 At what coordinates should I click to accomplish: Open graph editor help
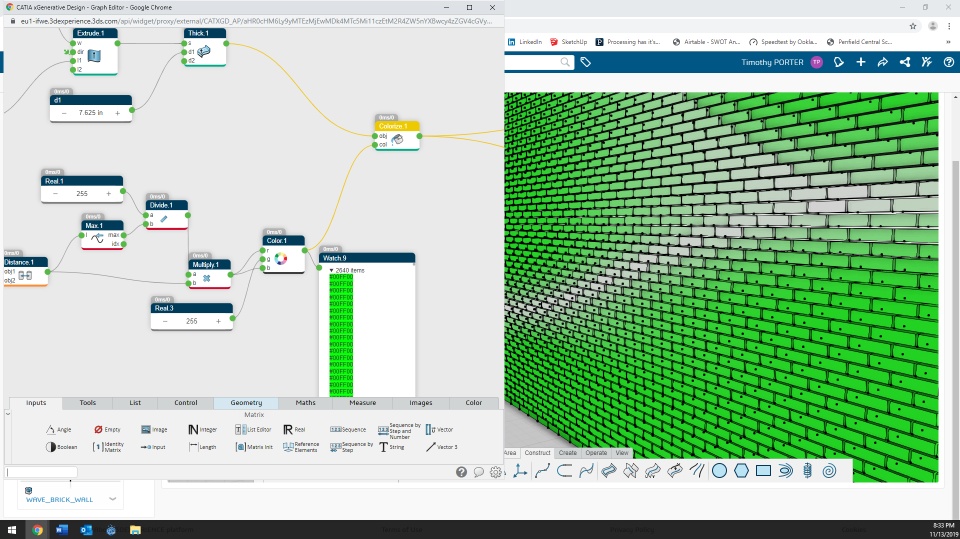[461, 472]
